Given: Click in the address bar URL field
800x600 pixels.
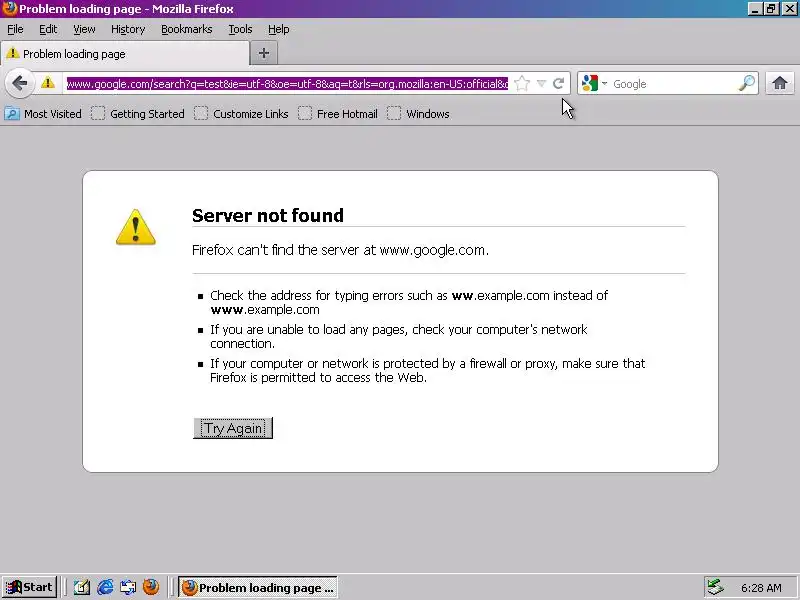Looking at the screenshot, I should pos(287,84).
